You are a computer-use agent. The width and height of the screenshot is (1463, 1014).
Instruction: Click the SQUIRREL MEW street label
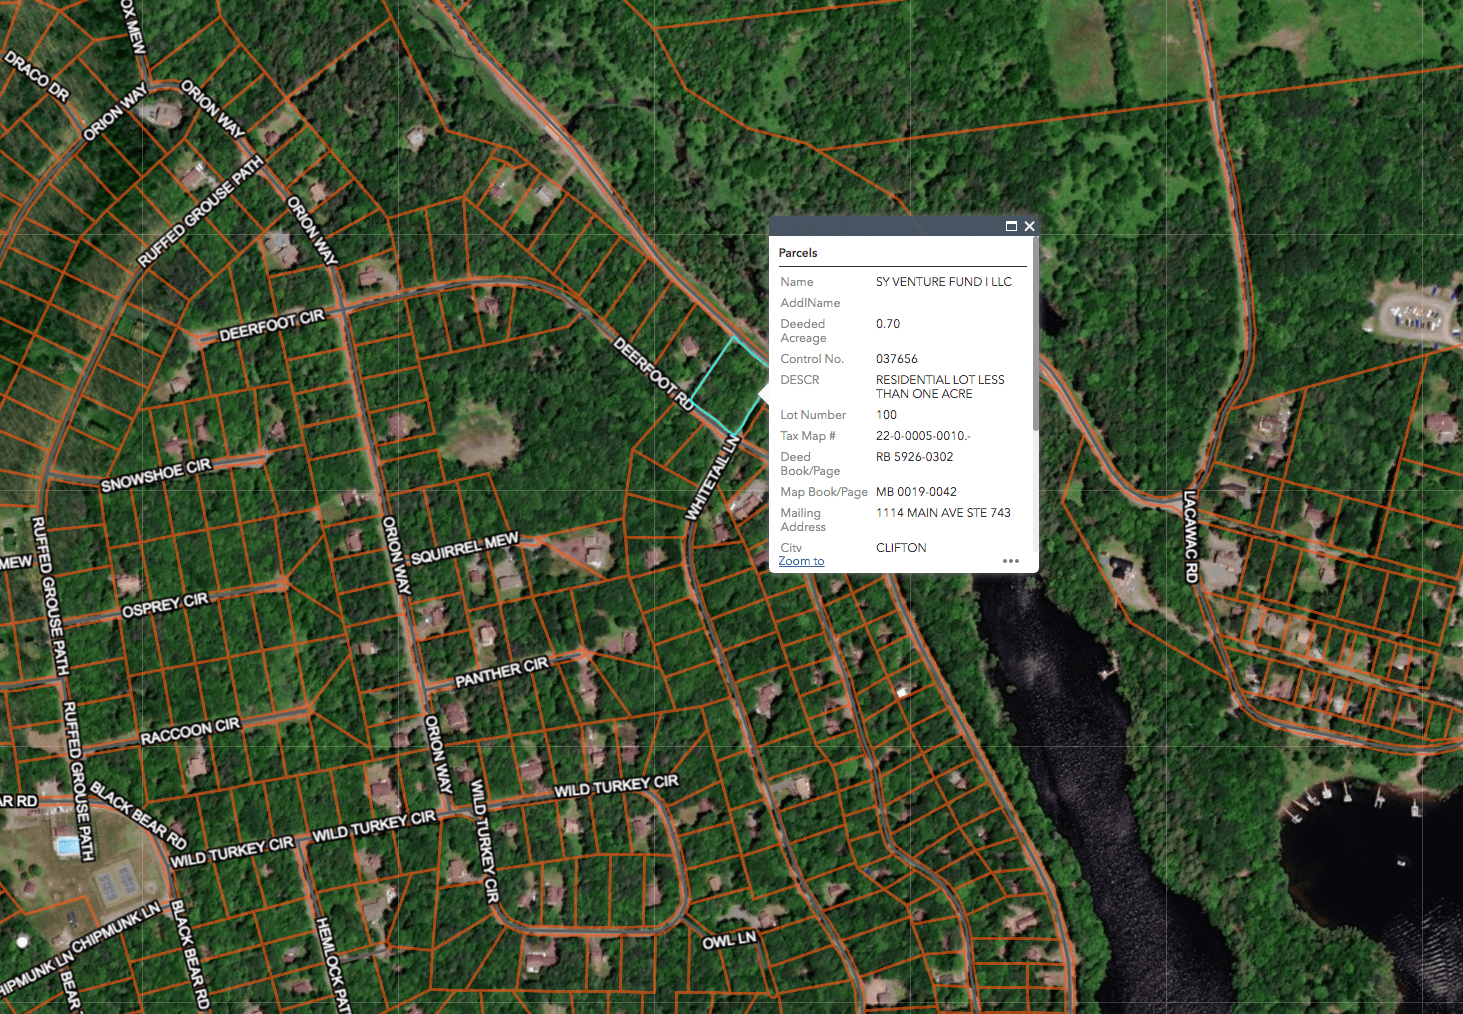coord(465,548)
